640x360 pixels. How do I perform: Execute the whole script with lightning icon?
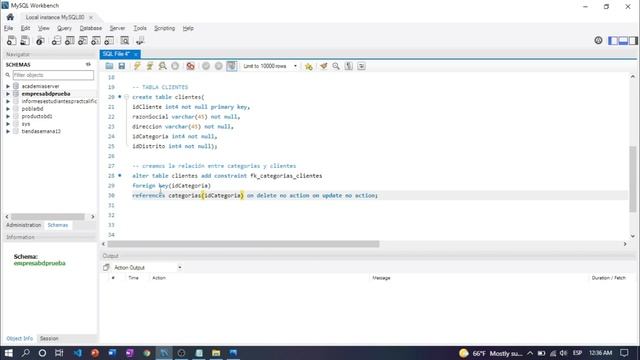137,66
